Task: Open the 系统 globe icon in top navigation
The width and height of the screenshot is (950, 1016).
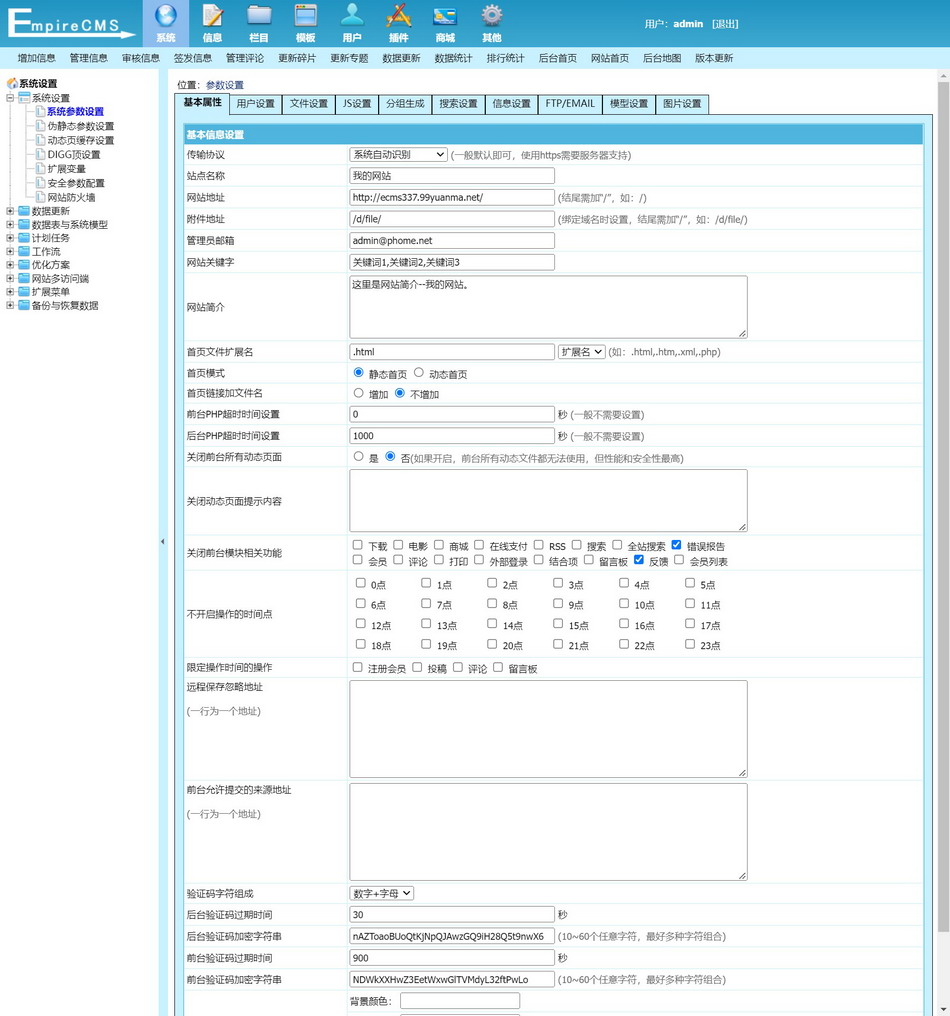Action: pyautogui.click(x=166, y=16)
